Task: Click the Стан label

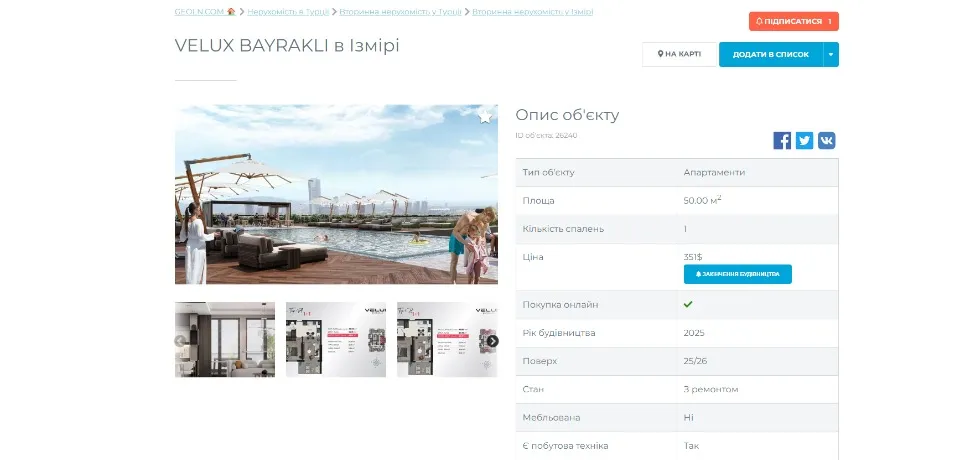Action: 533,390
